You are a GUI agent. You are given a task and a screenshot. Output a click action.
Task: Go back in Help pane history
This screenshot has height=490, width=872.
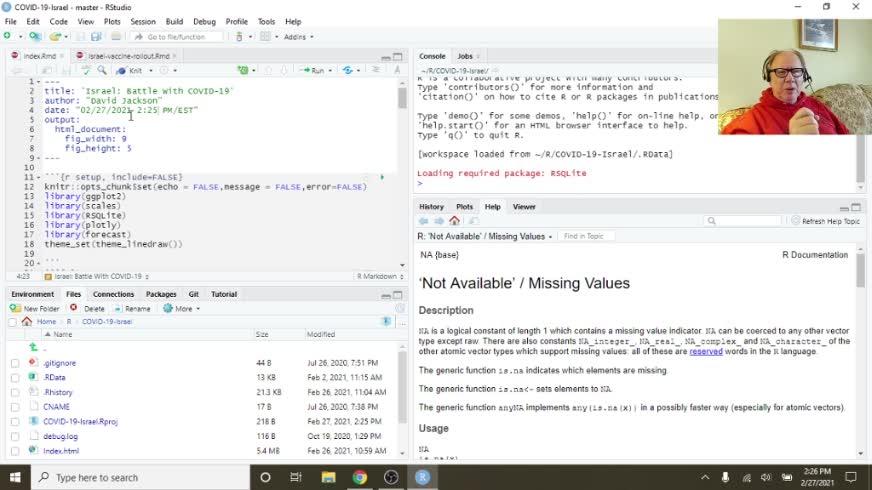424,221
